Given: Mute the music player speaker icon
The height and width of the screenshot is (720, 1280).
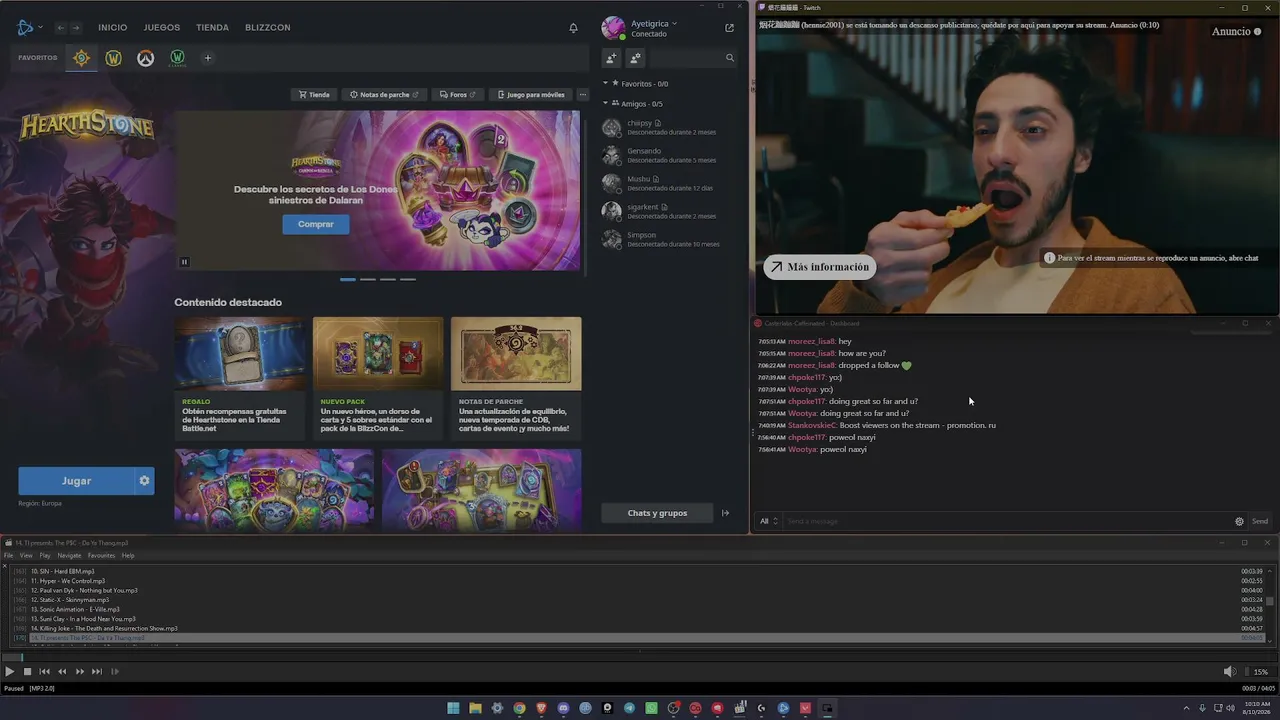Looking at the screenshot, I should [x=1230, y=672].
